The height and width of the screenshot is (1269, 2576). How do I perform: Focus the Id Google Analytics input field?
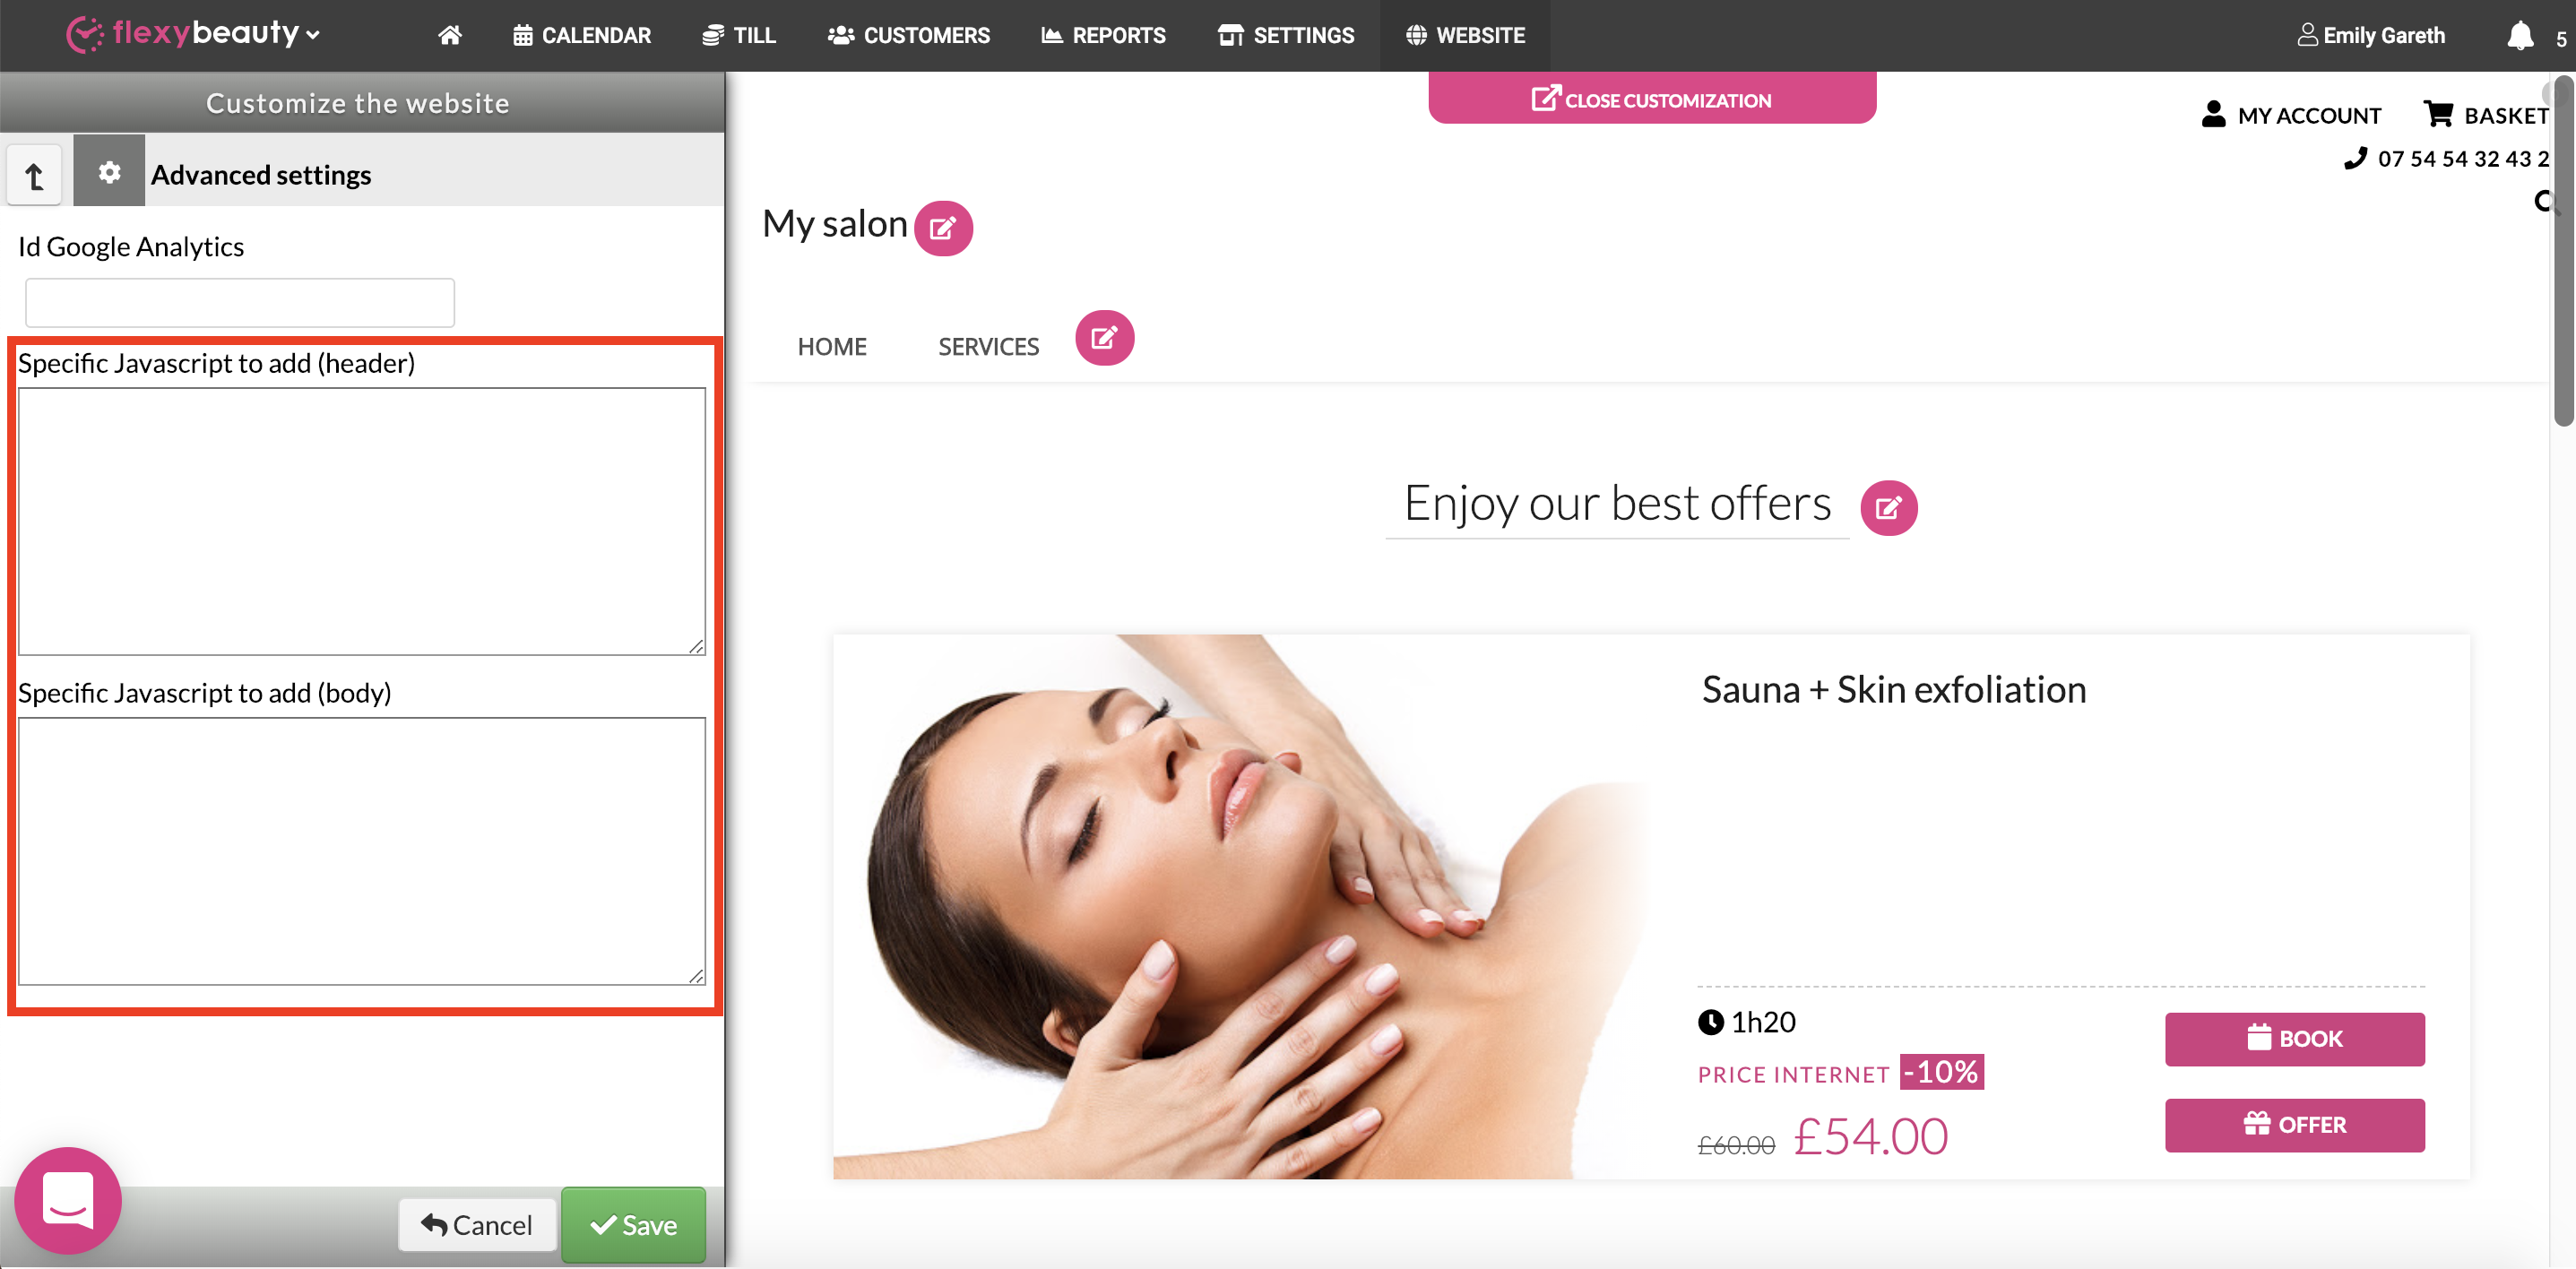click(240, 302)
